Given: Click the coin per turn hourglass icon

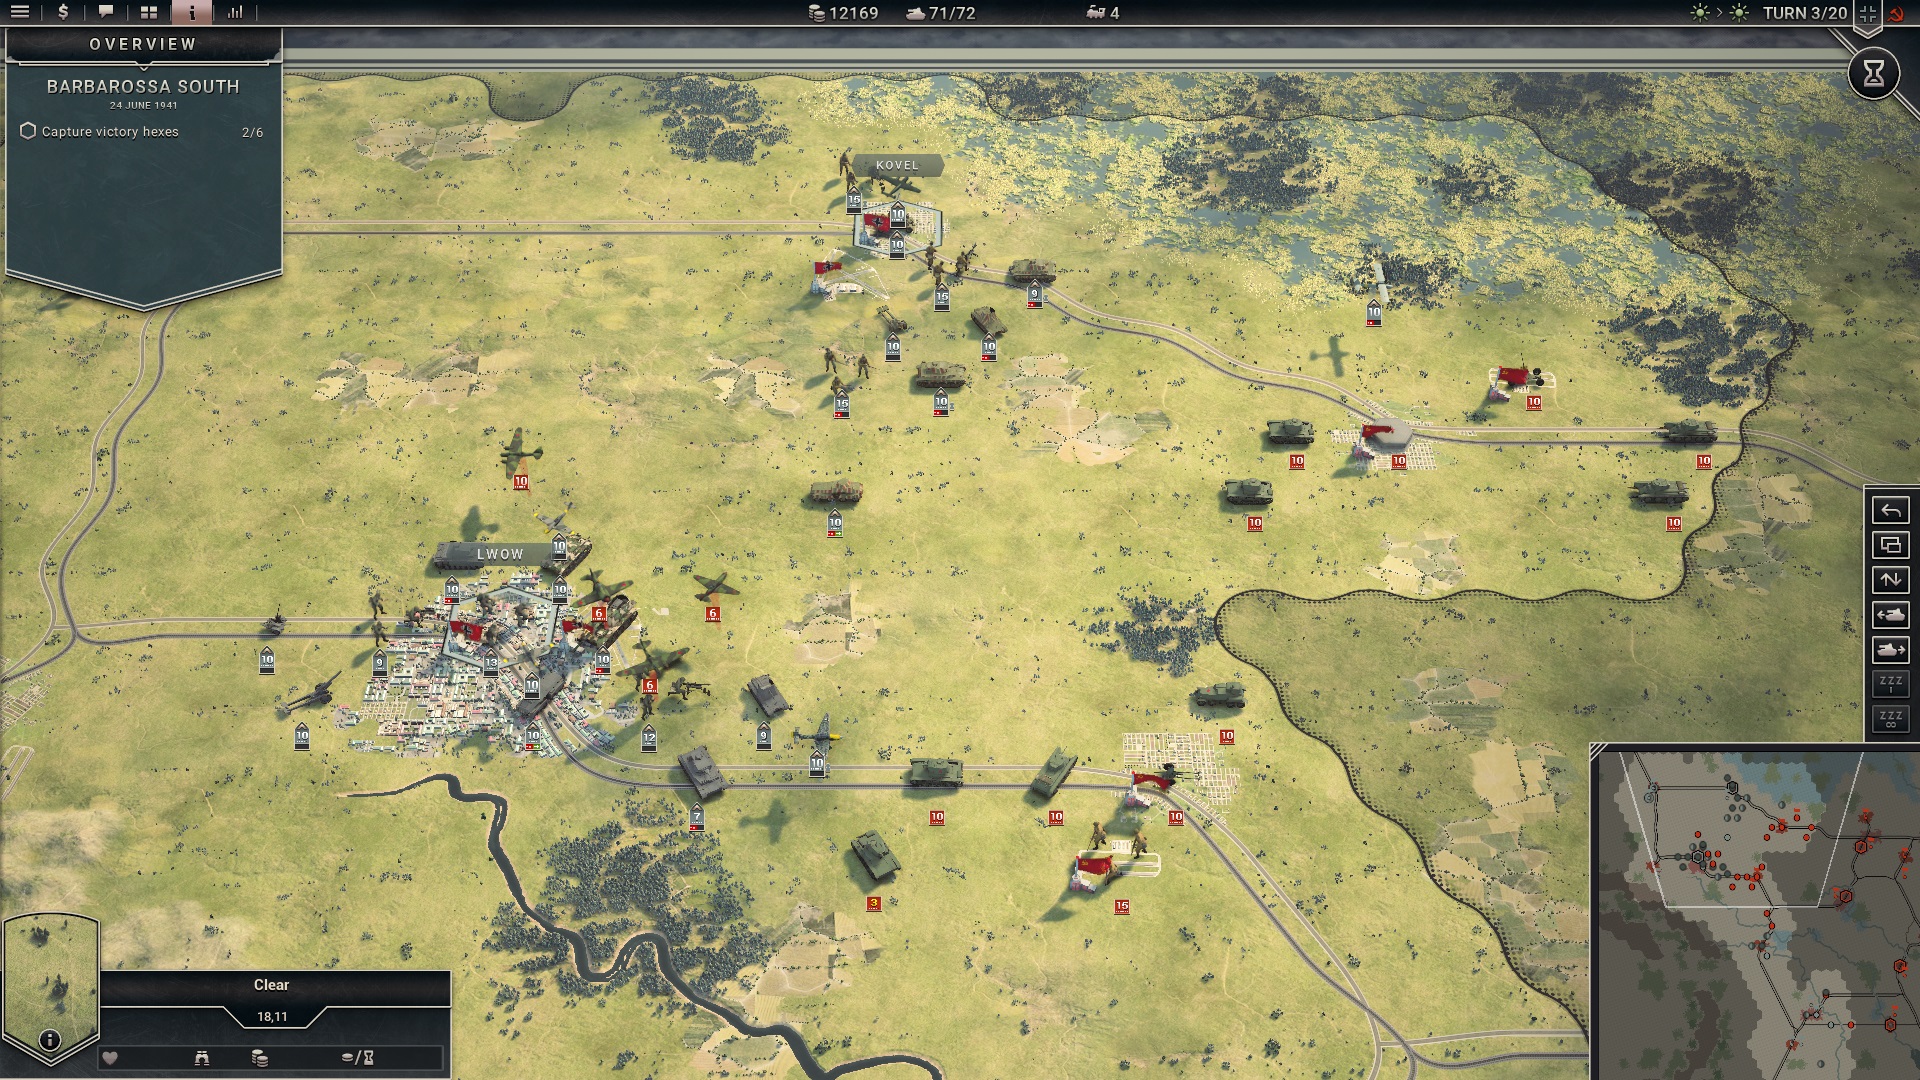Looking at the screenshot, I should pyautogui.click(x=358, y=1058).
